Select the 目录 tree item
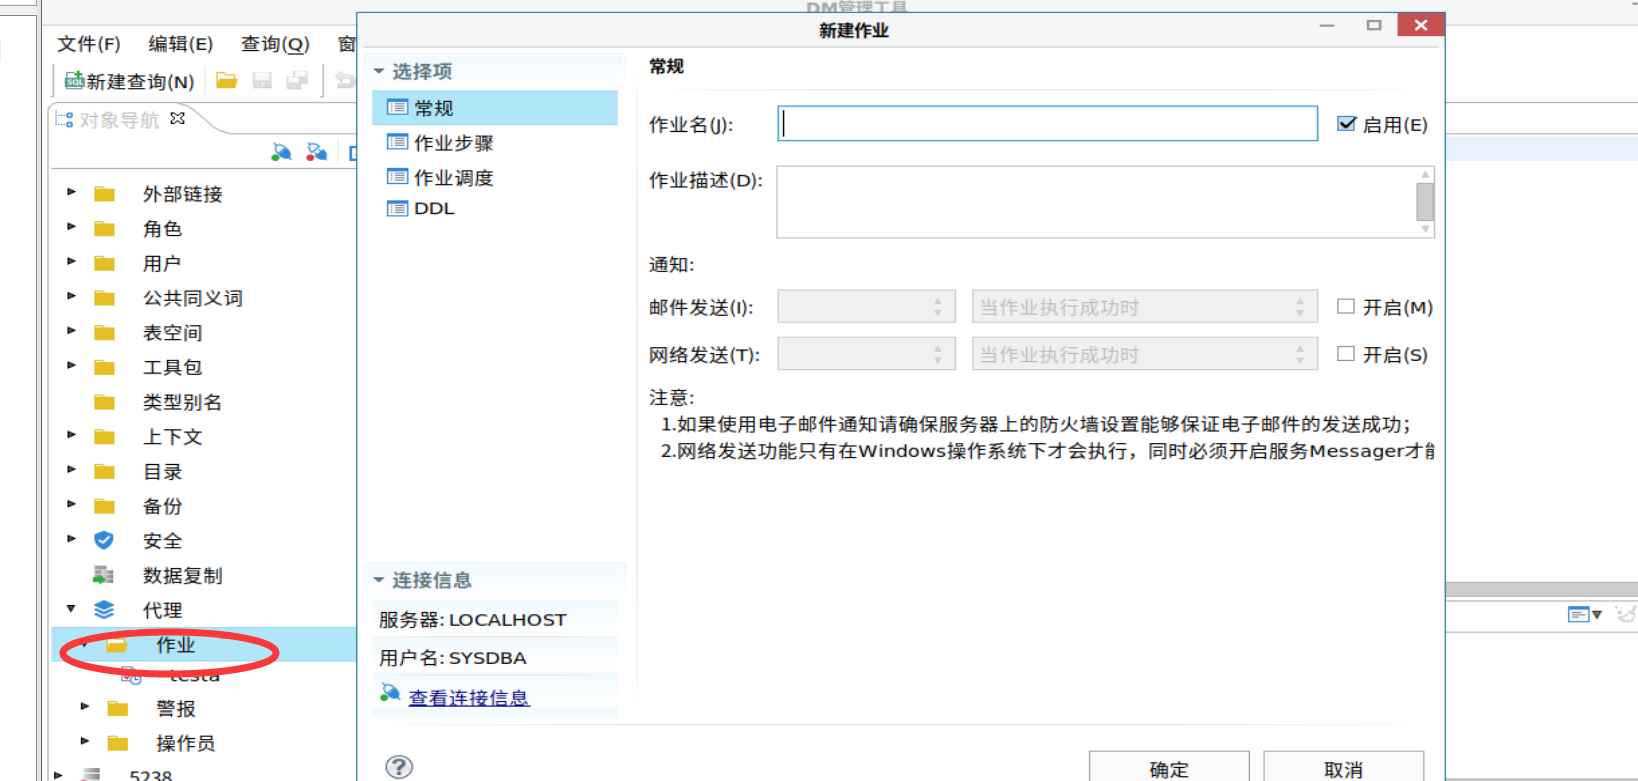This screenshot has height=781, width=1638. [162, 471]
